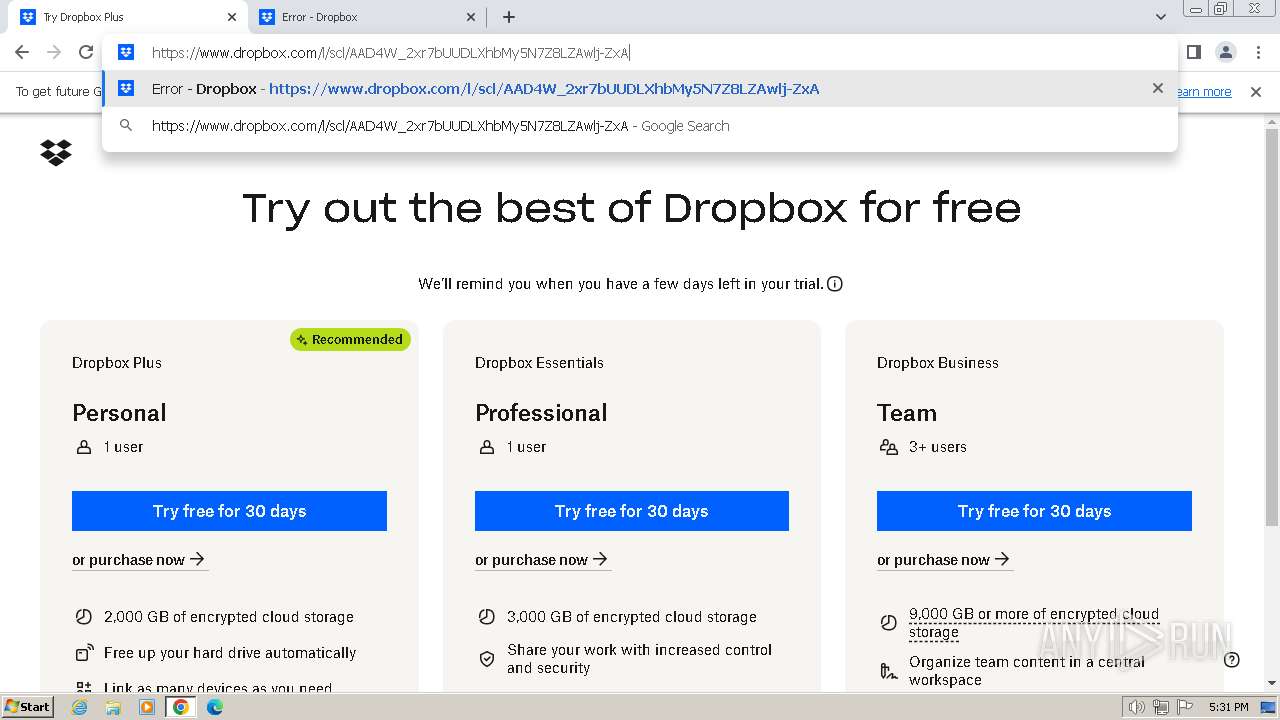Click purchase now under Personal plan

138,560
